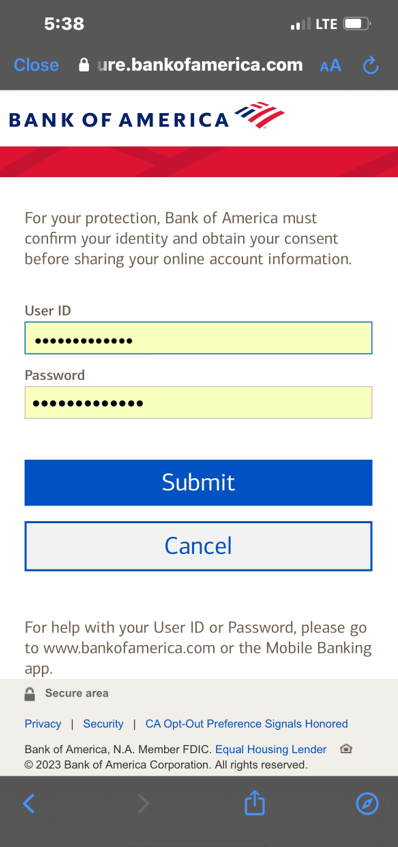Screen dimensions: 398x847
Task: Open the AA text size menu
Action: coord(330,66)
